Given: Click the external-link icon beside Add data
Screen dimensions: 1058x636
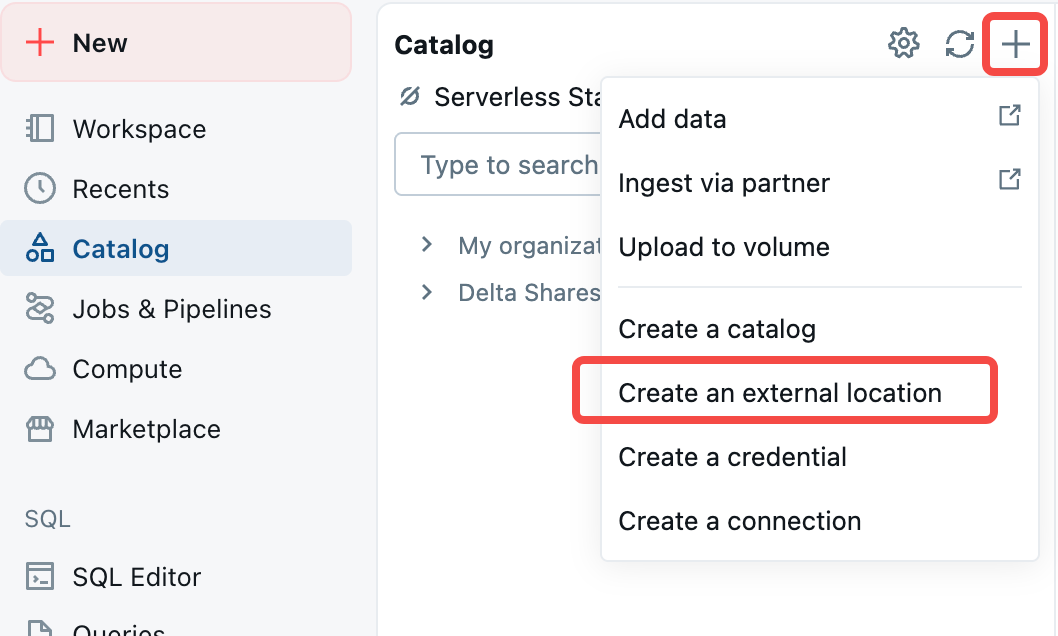Looking at the screenshot, I should (1010, 116).
